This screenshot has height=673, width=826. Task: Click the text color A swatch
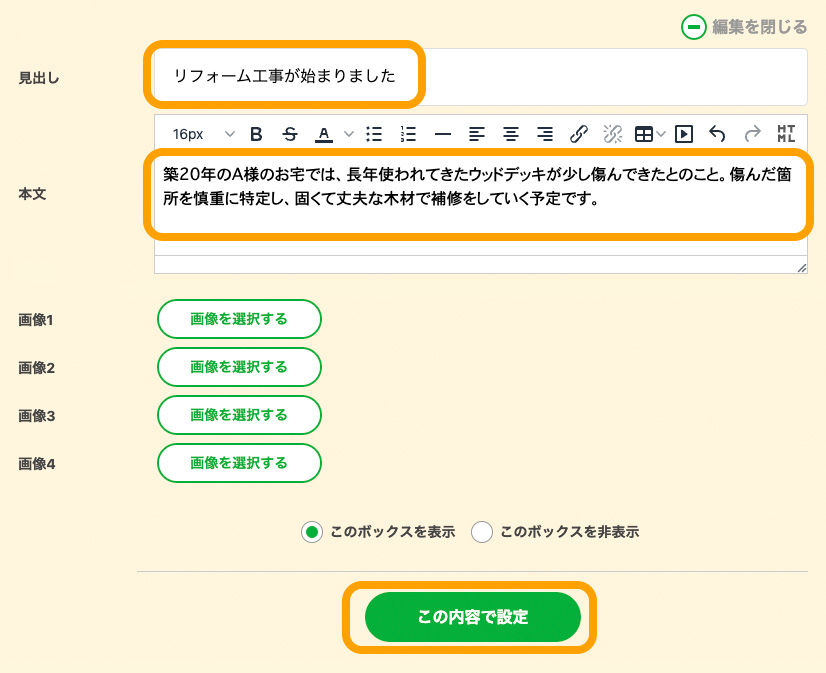[323, 134]
